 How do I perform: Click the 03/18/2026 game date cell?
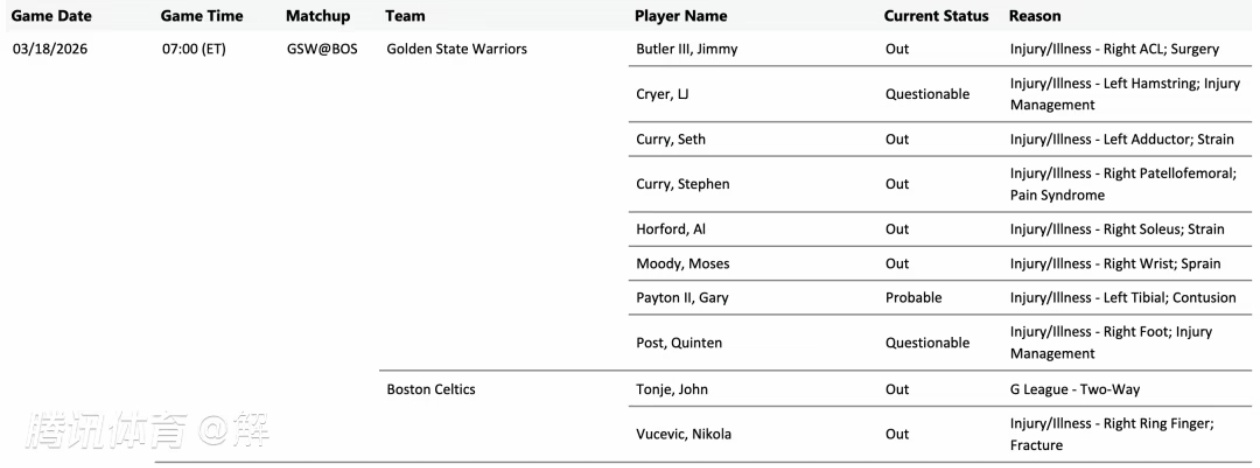point(50,48)
